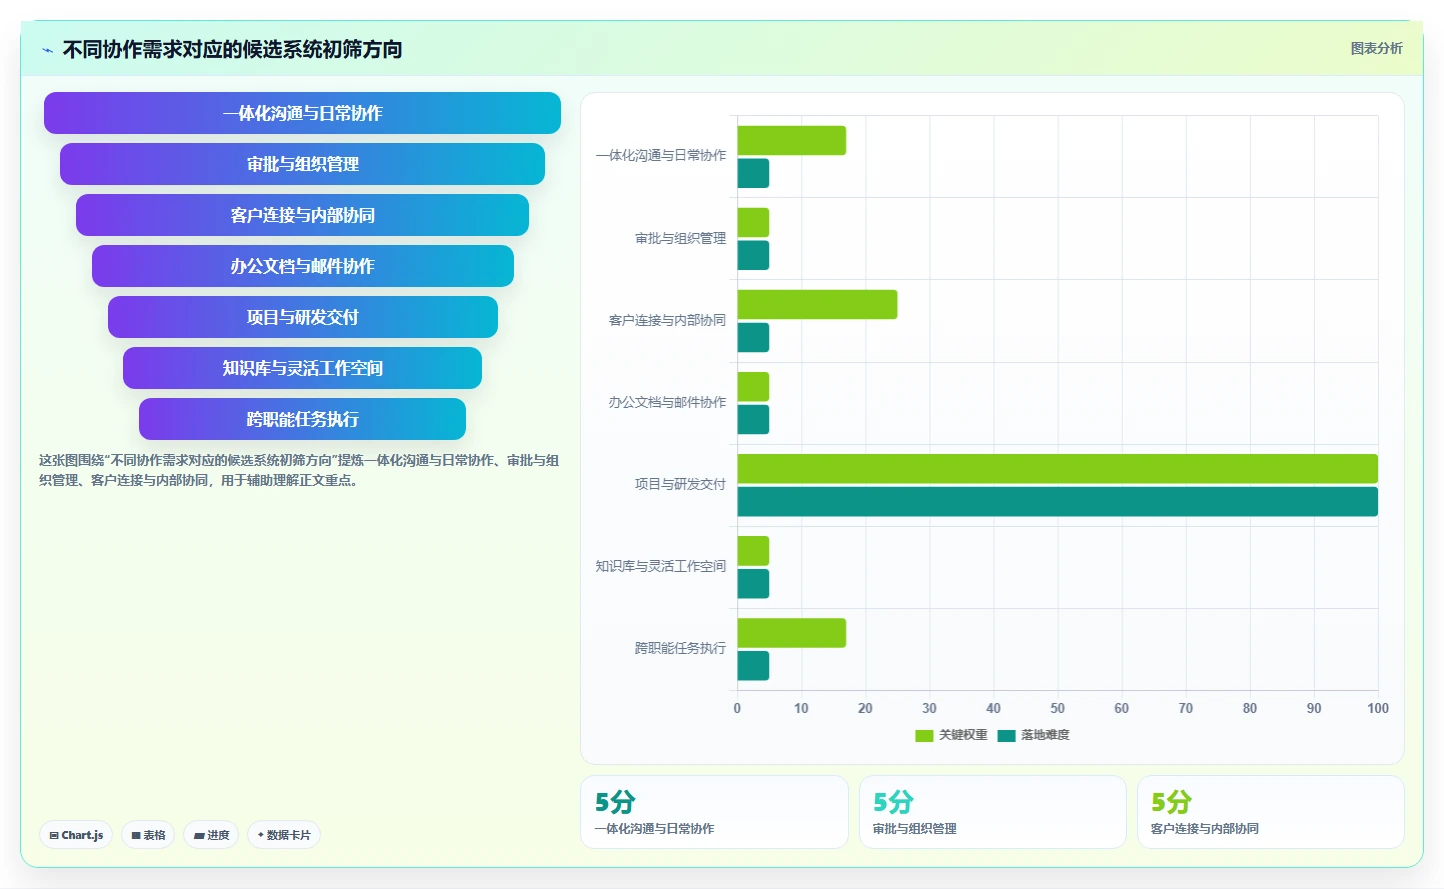This screenshot has height=889, width=1444.
Task: Click the 落地难度 bar for 审批与组织管理
Action: pyautogui.click(x=753, y=255)
